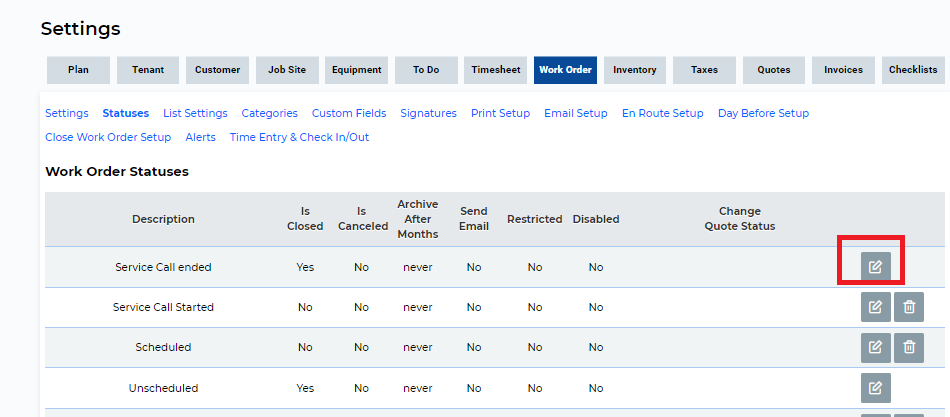
Task: Delete the Scheduled status row
Action: click(909, 347)
